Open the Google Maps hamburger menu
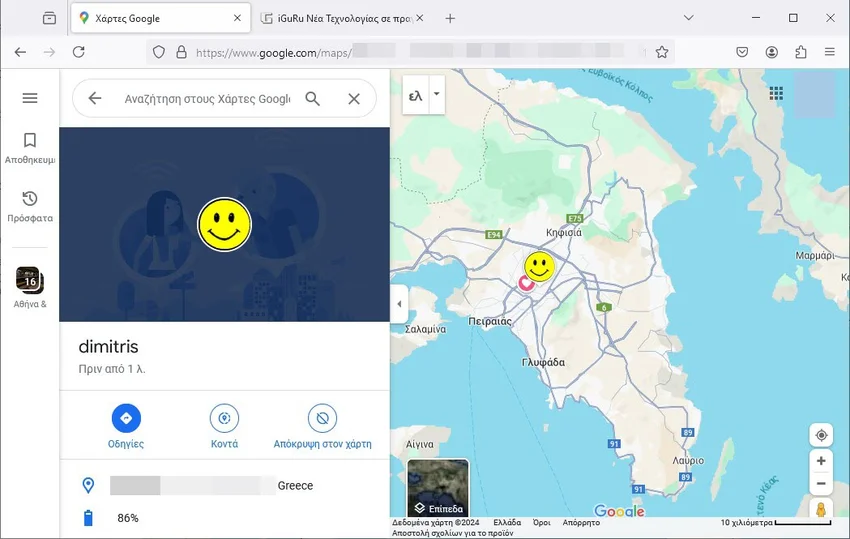The width and height of the screenshot is (850, 539). tap(30, 98)
